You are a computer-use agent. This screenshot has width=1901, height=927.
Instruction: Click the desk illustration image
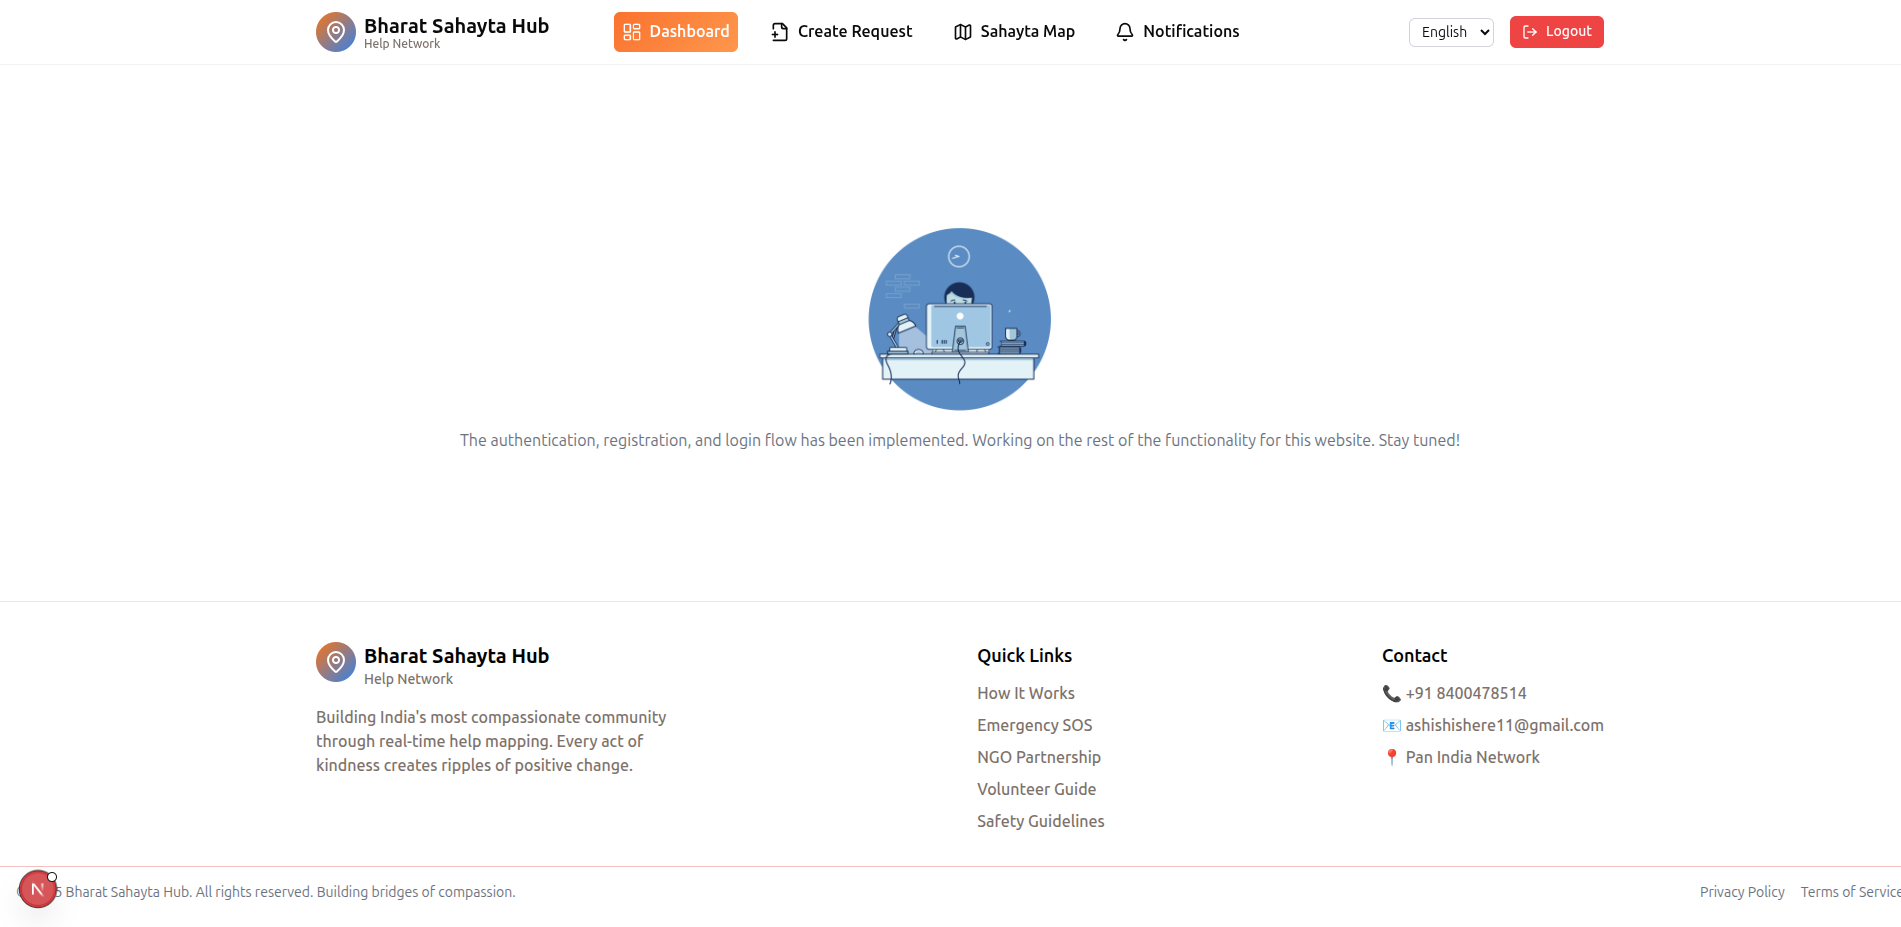pyautogui.click(x=960, y=319)
